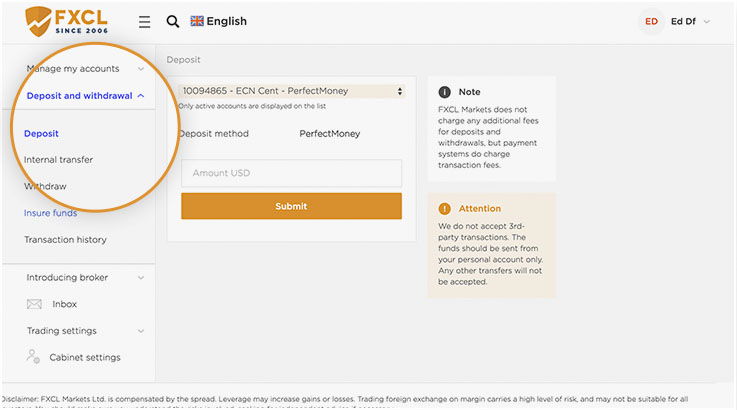Open Transaction history menu item

pyautogui.click(x=65, y=239)
